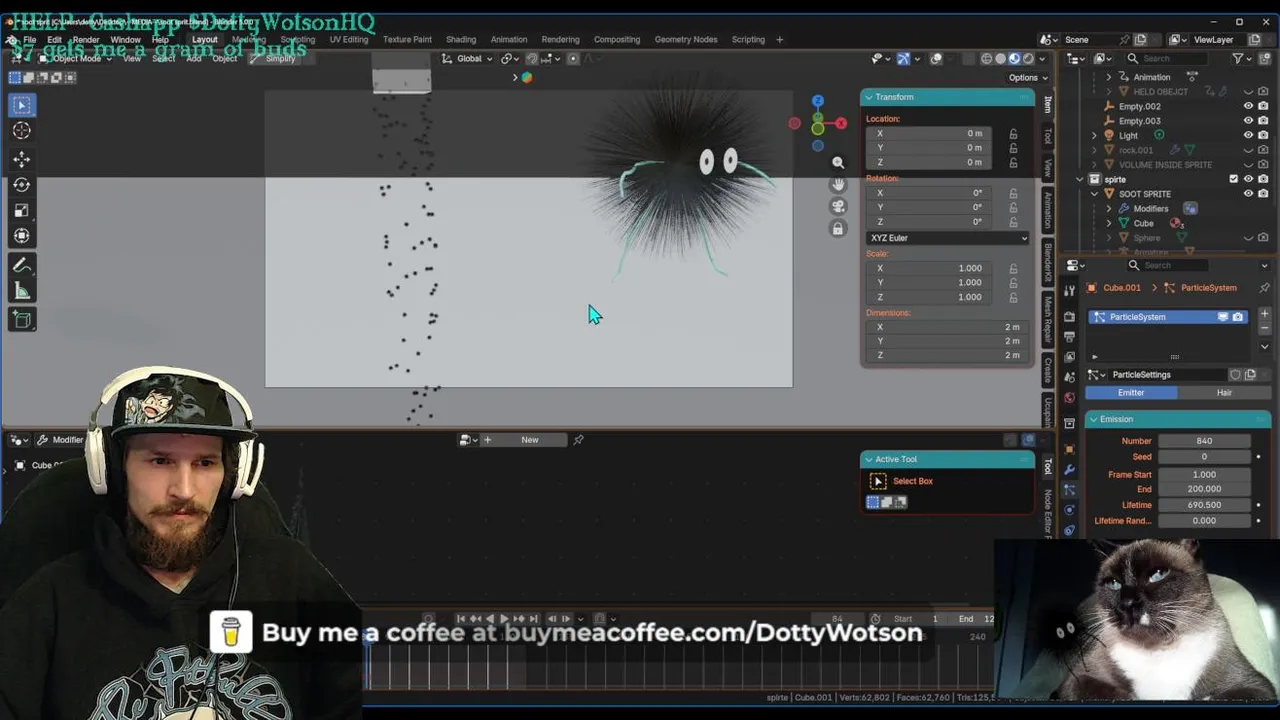This screenshot has width=1280, height=720.
Task: Select the Move tool
Action: 22,159
